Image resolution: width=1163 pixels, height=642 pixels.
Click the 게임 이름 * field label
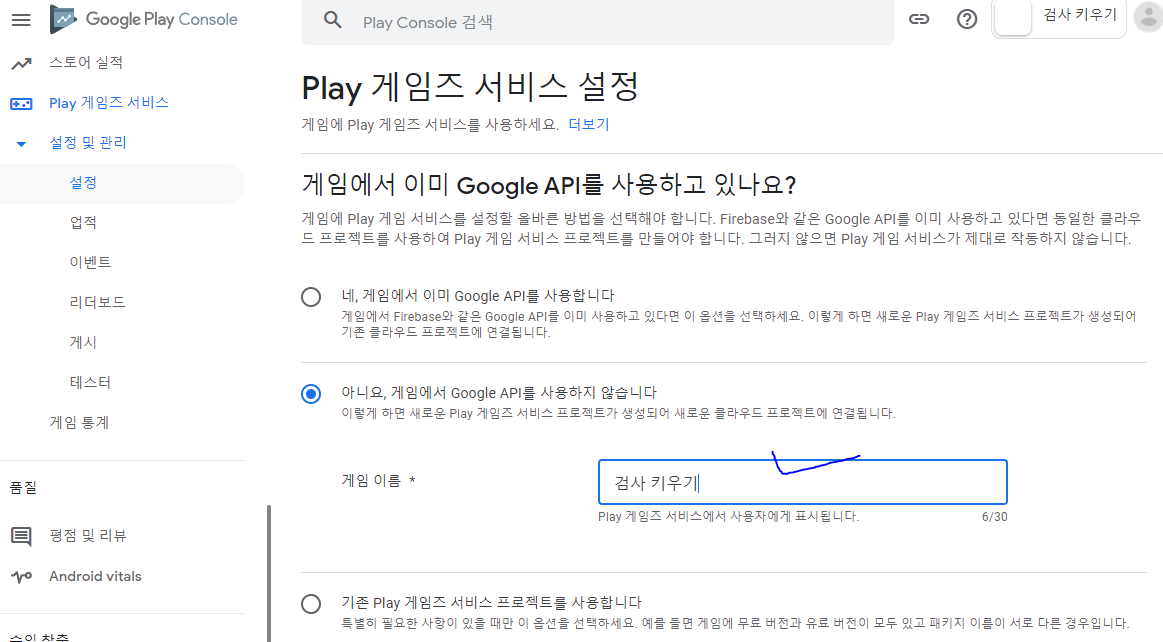378,480
